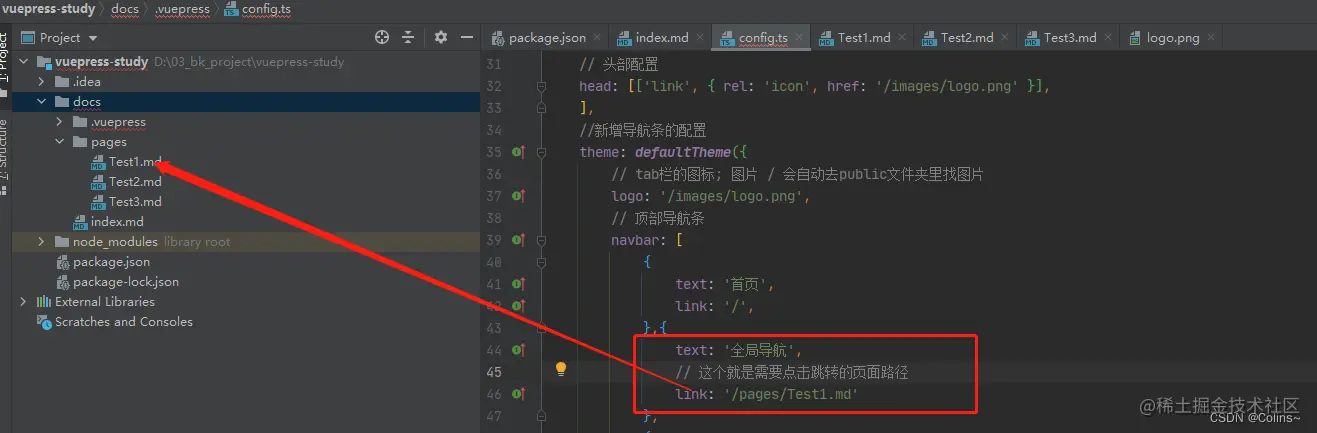Screen dimensions: 1317x433
Task: Expand the .idea folder
Action: pyautogui.click(x=42, y=82)
